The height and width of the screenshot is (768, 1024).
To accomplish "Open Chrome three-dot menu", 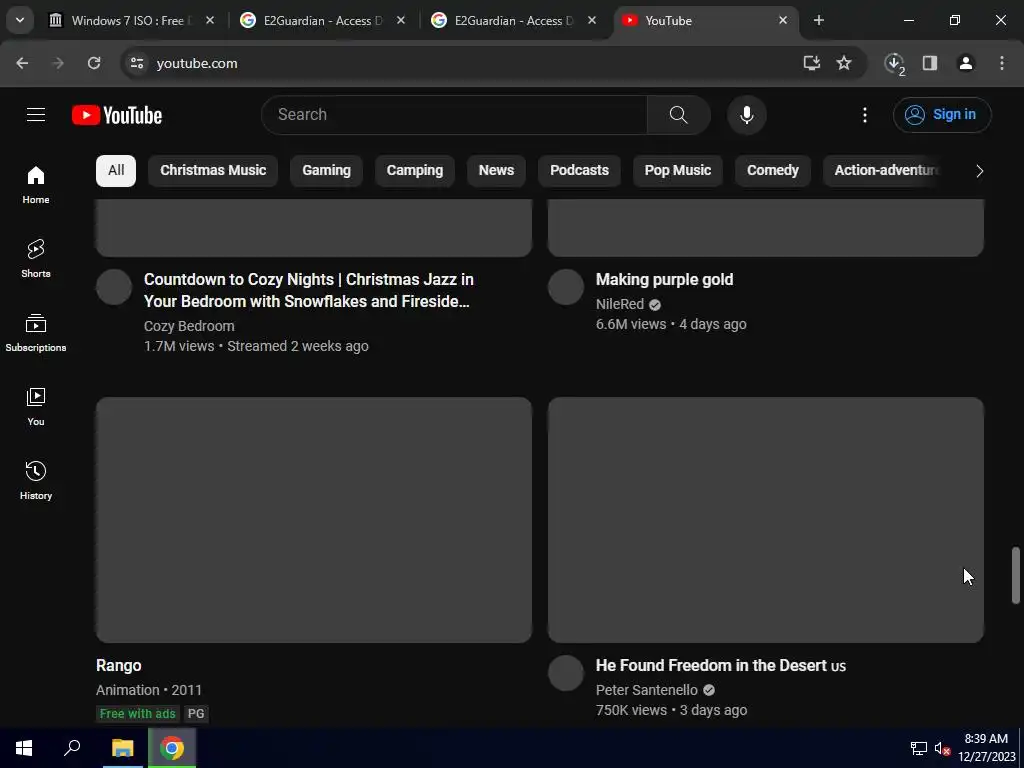I will pos(1002,63).
